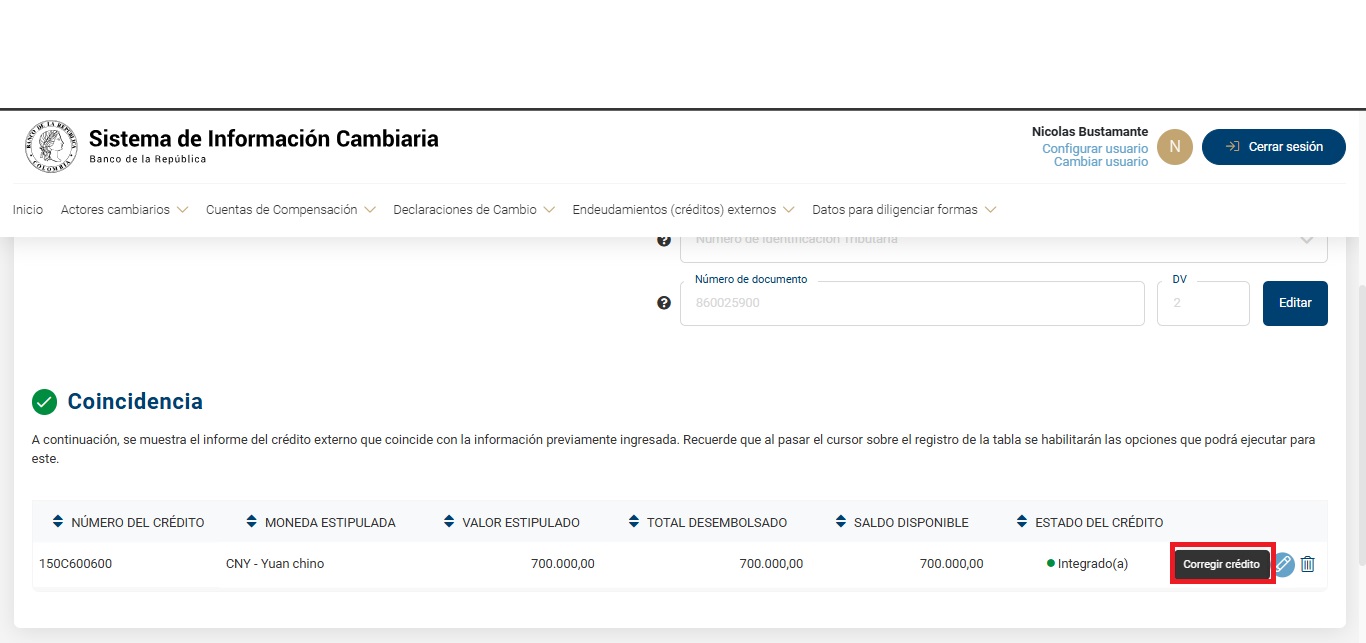The width and height of the screenshot is (1366, 643).
Task: Click the trash delete icon for credit 150C600600
Action: (1307, 564)
